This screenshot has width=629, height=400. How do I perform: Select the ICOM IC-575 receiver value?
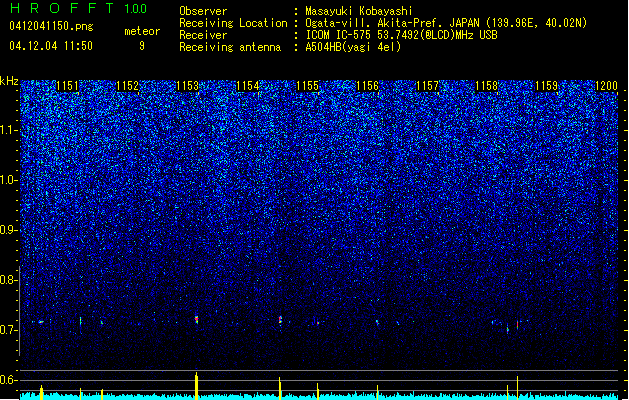coord(401,35)
